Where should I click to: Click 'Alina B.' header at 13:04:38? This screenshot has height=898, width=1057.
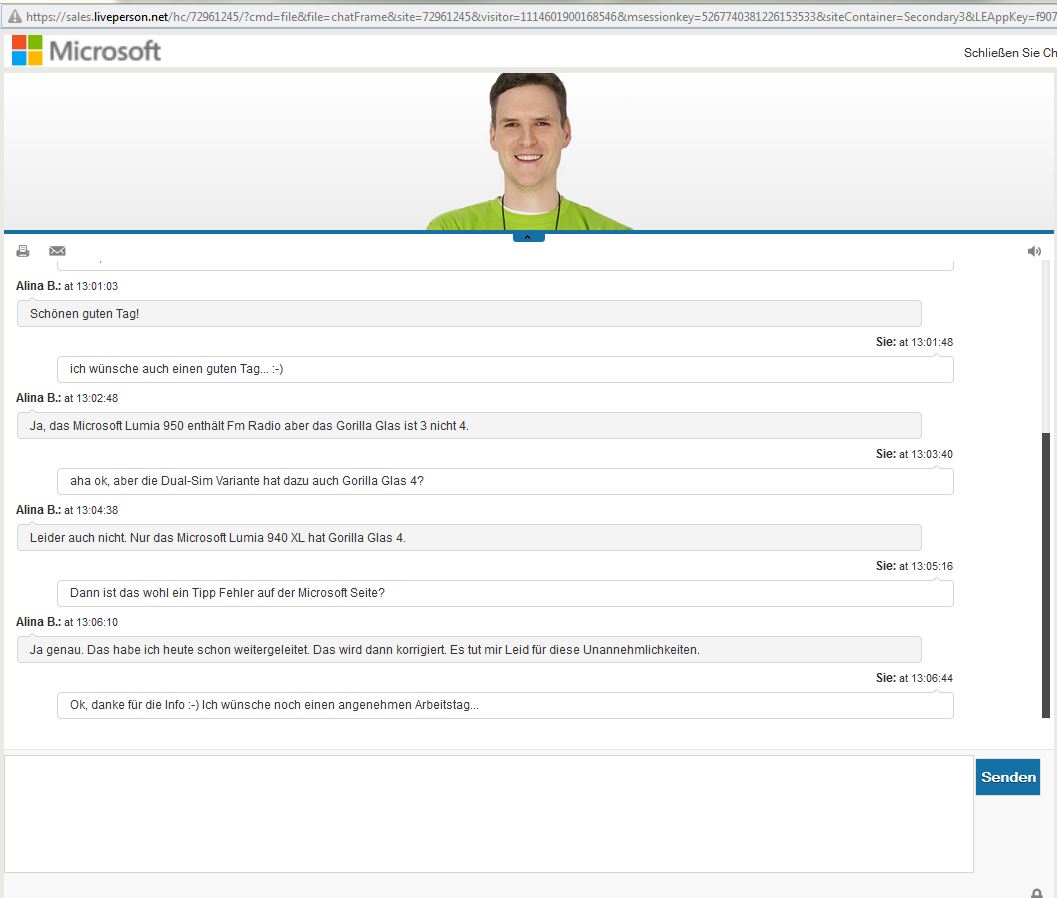(67, 510)
